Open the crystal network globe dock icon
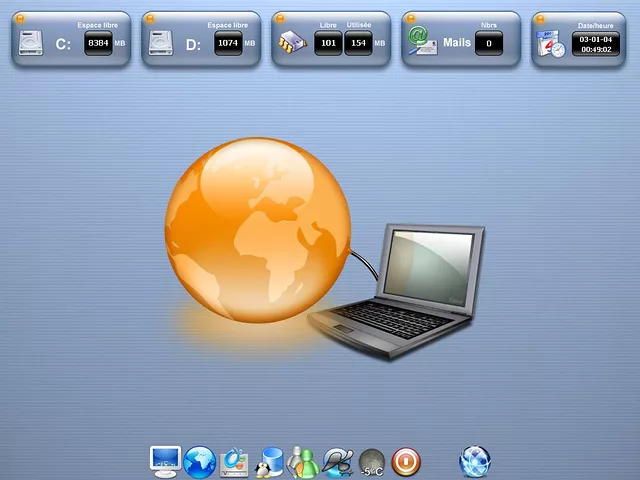The height and width of the screenshot is (480, 640). tap(475, 461)
